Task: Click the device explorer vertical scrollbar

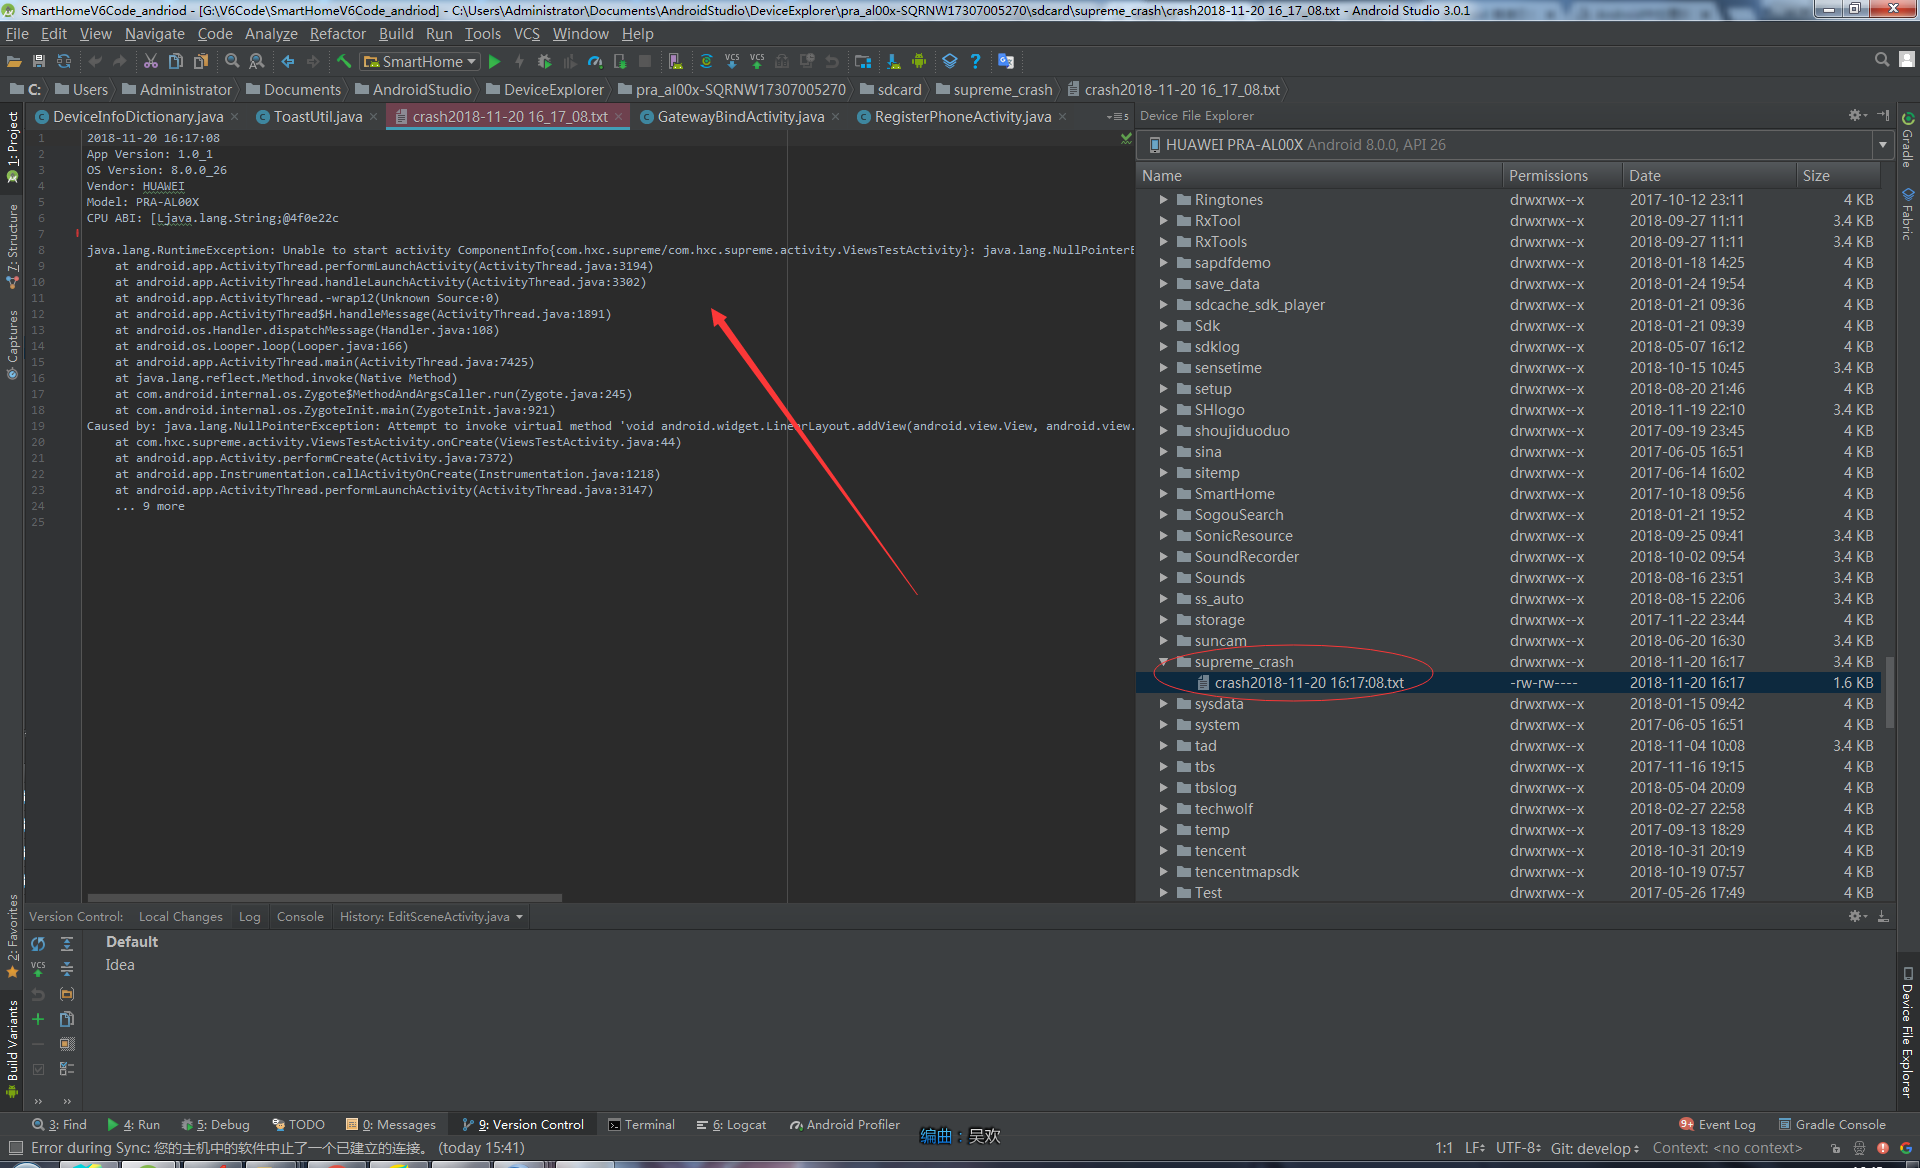Action: [1889, 692]
